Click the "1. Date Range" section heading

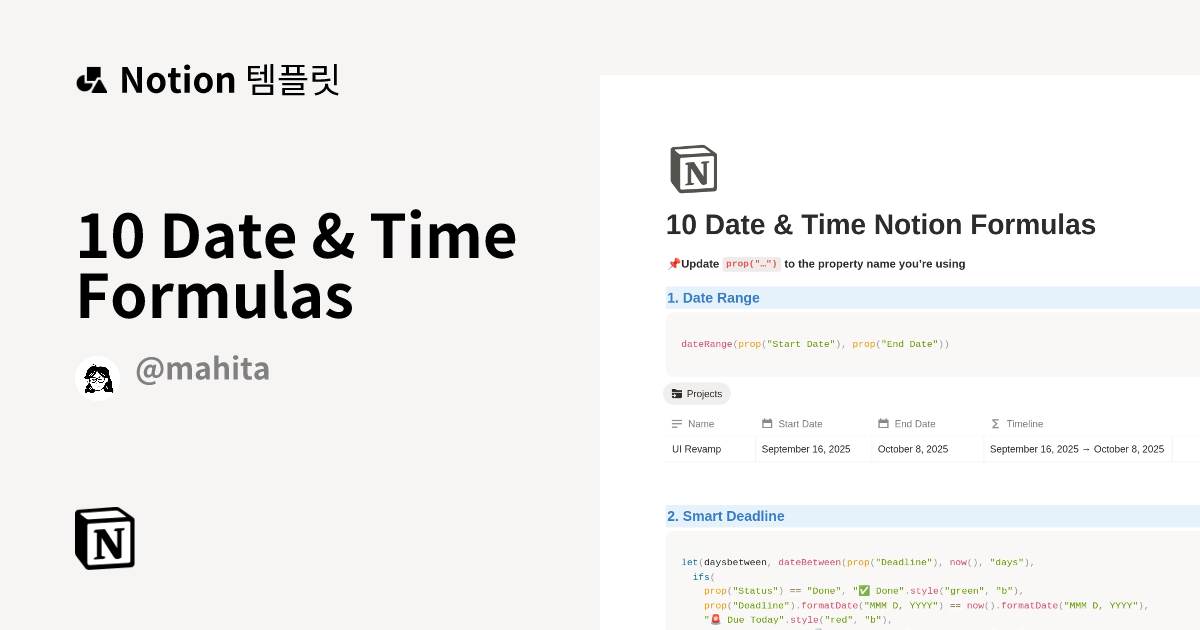pyautogui.click(x=713, y=297)
